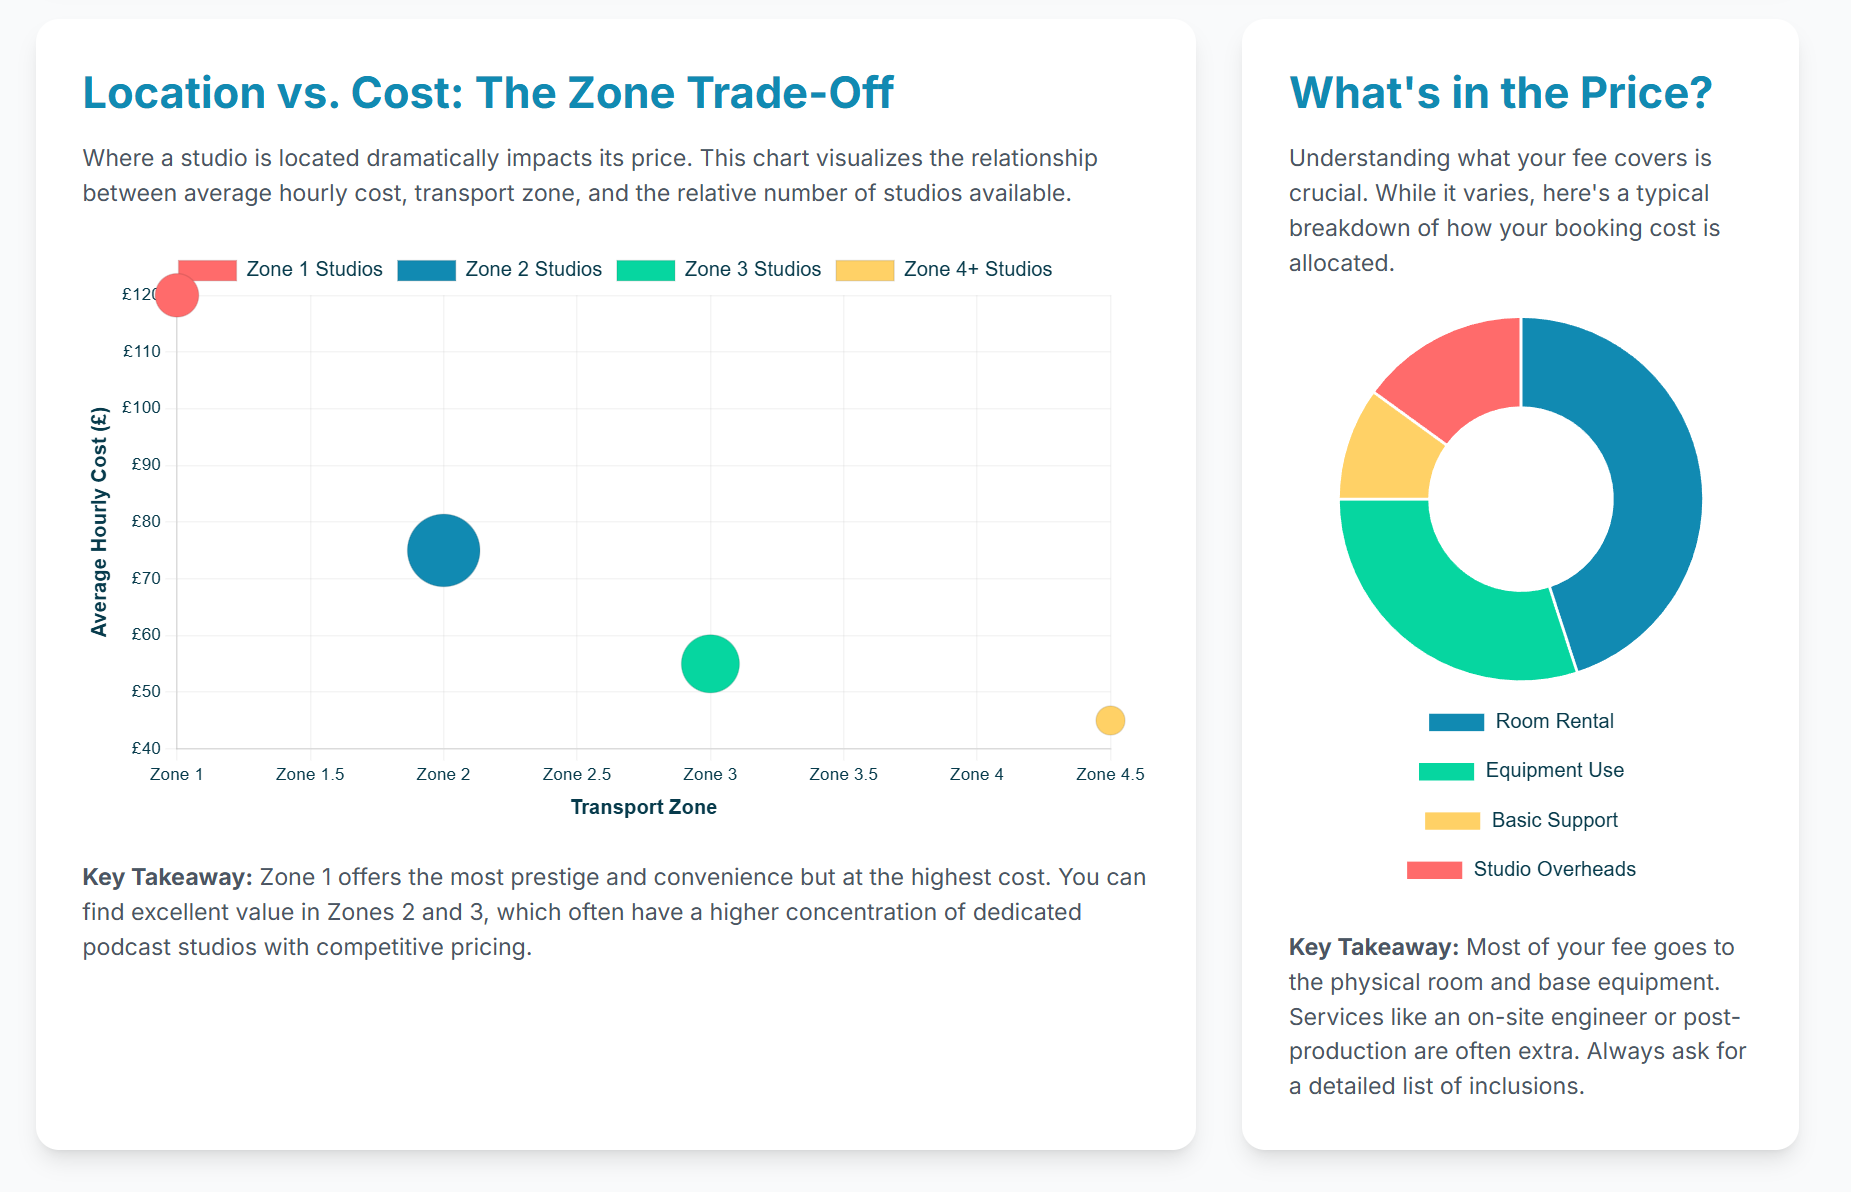Toggle Studio Overheads legend item
Screen dimensions: 1851x1192
(1520, 870)
